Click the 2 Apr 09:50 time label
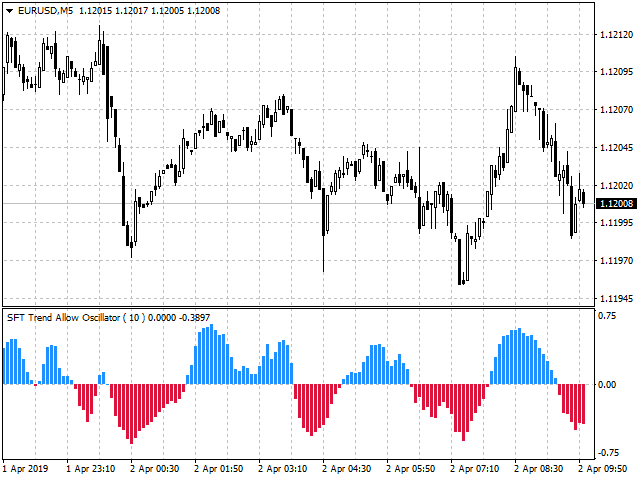 (603, 469)
